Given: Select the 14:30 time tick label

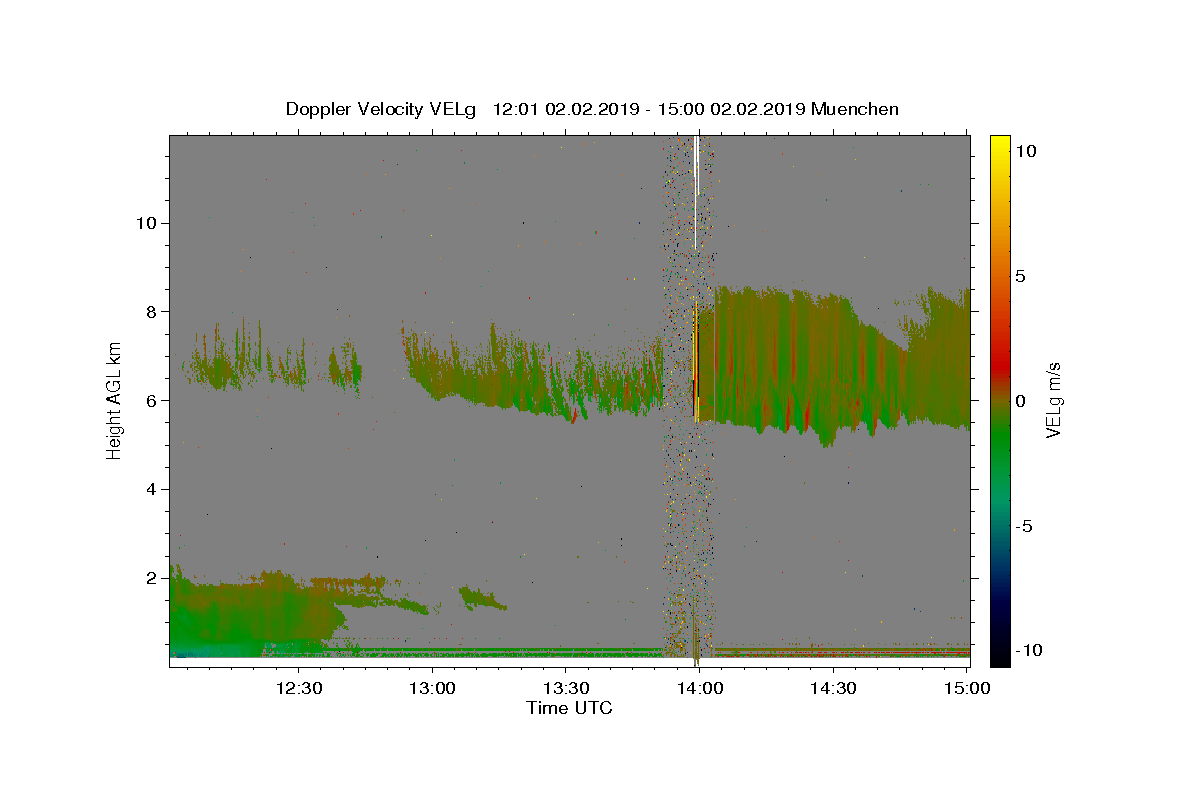Looking at the screenshot, I should (x=833, y=688).
